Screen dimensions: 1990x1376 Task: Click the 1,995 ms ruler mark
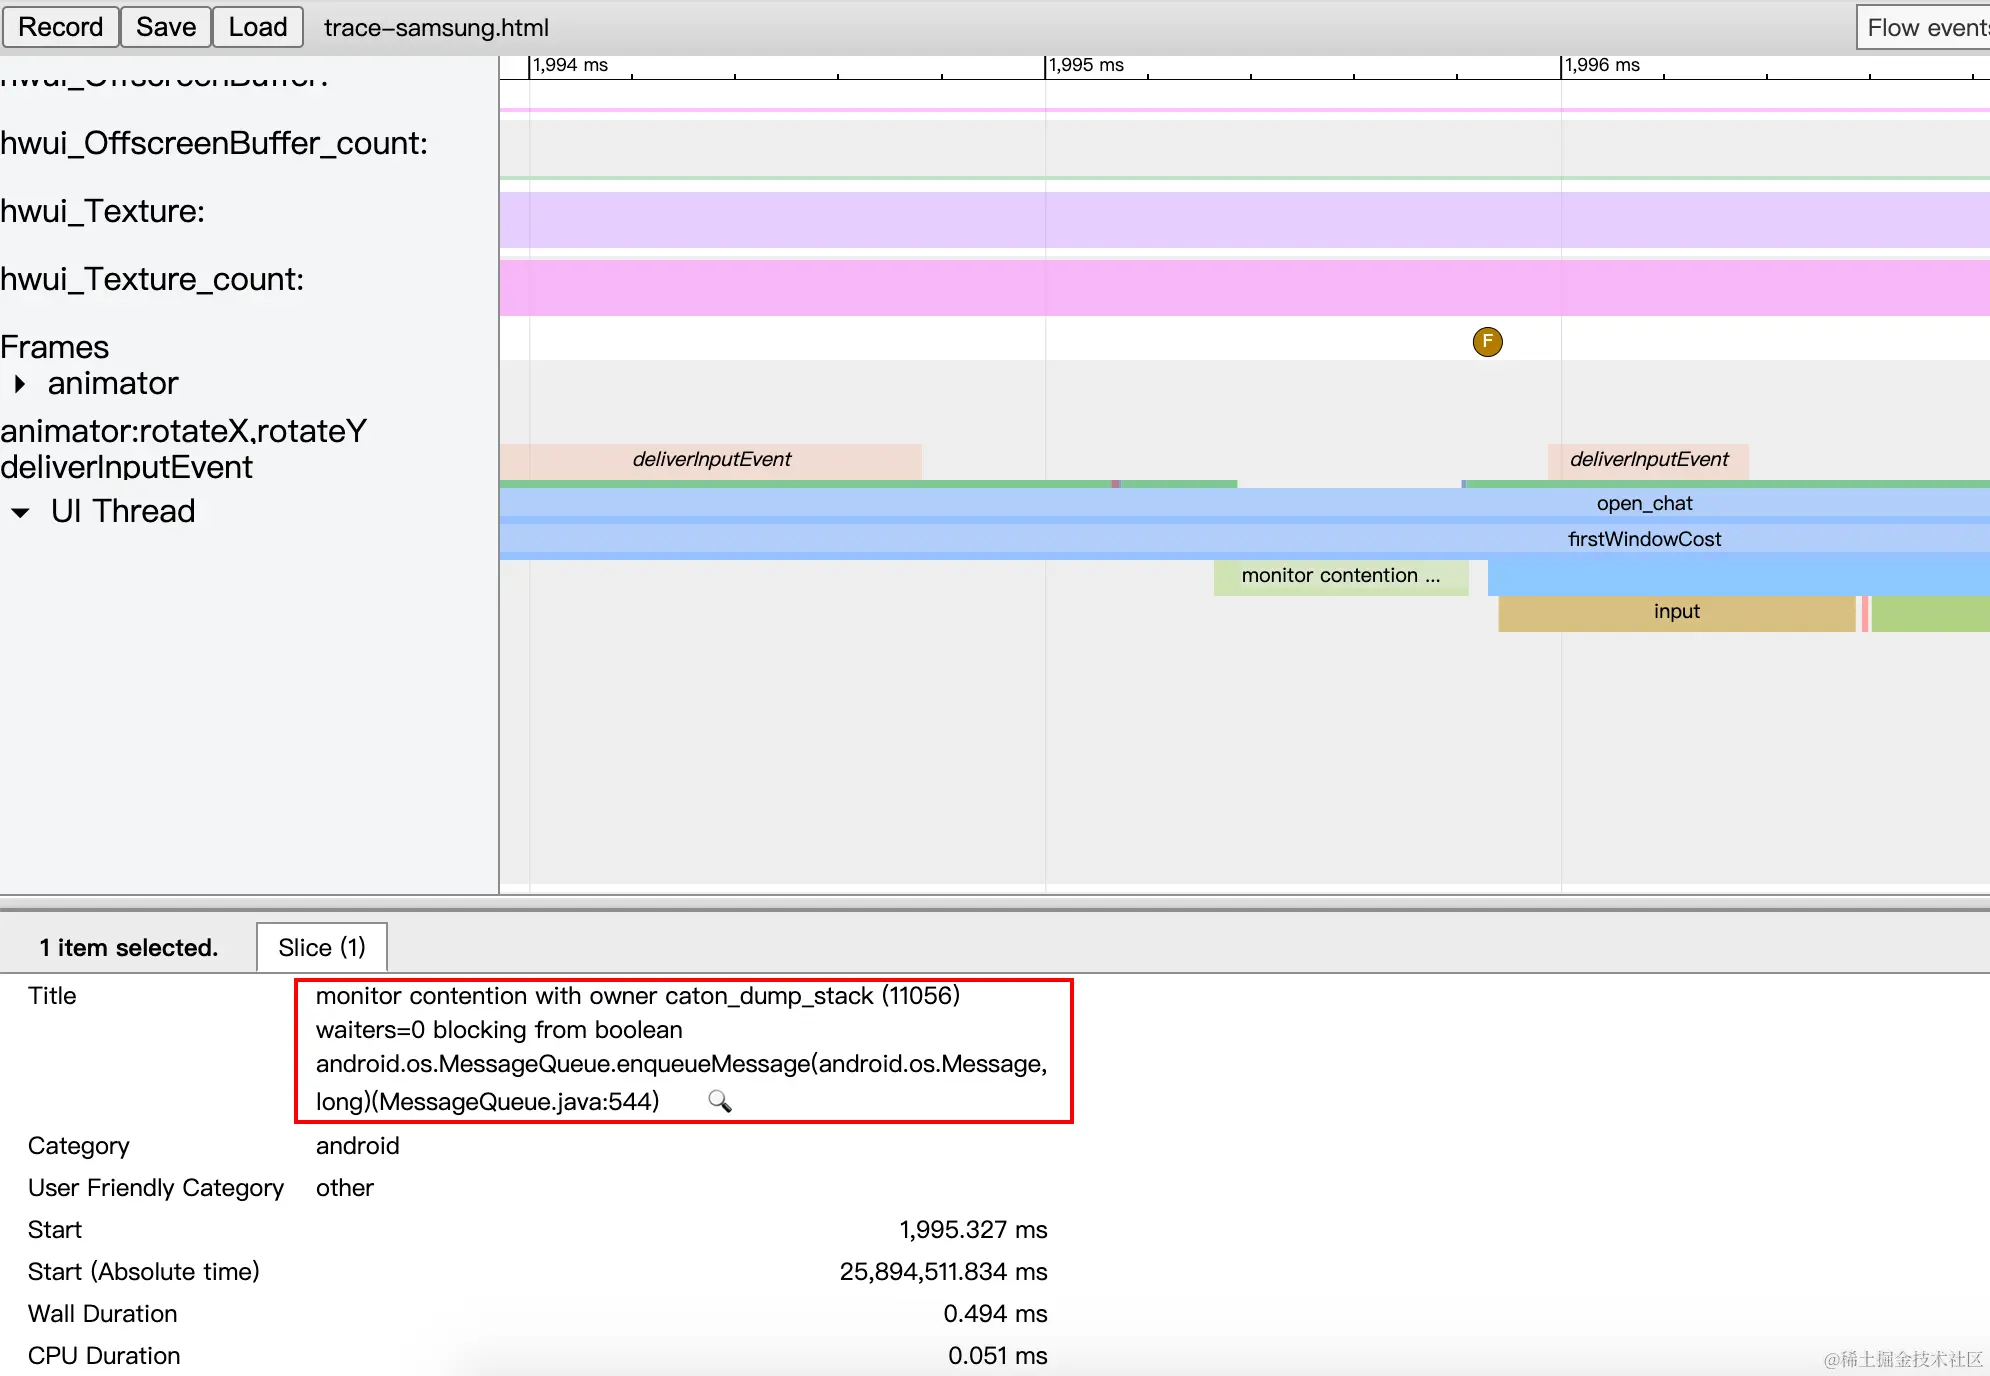(1086, 66)
